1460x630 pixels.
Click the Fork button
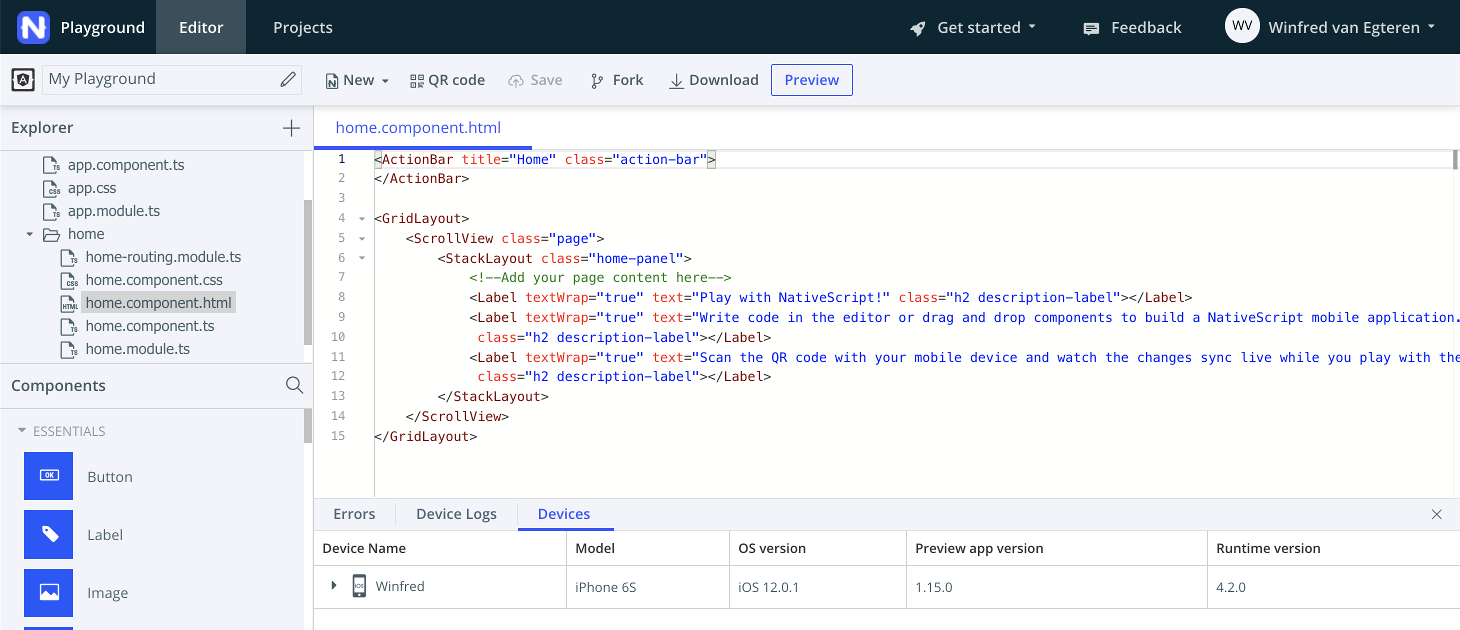pyautogui.click(x=617, y=80)
